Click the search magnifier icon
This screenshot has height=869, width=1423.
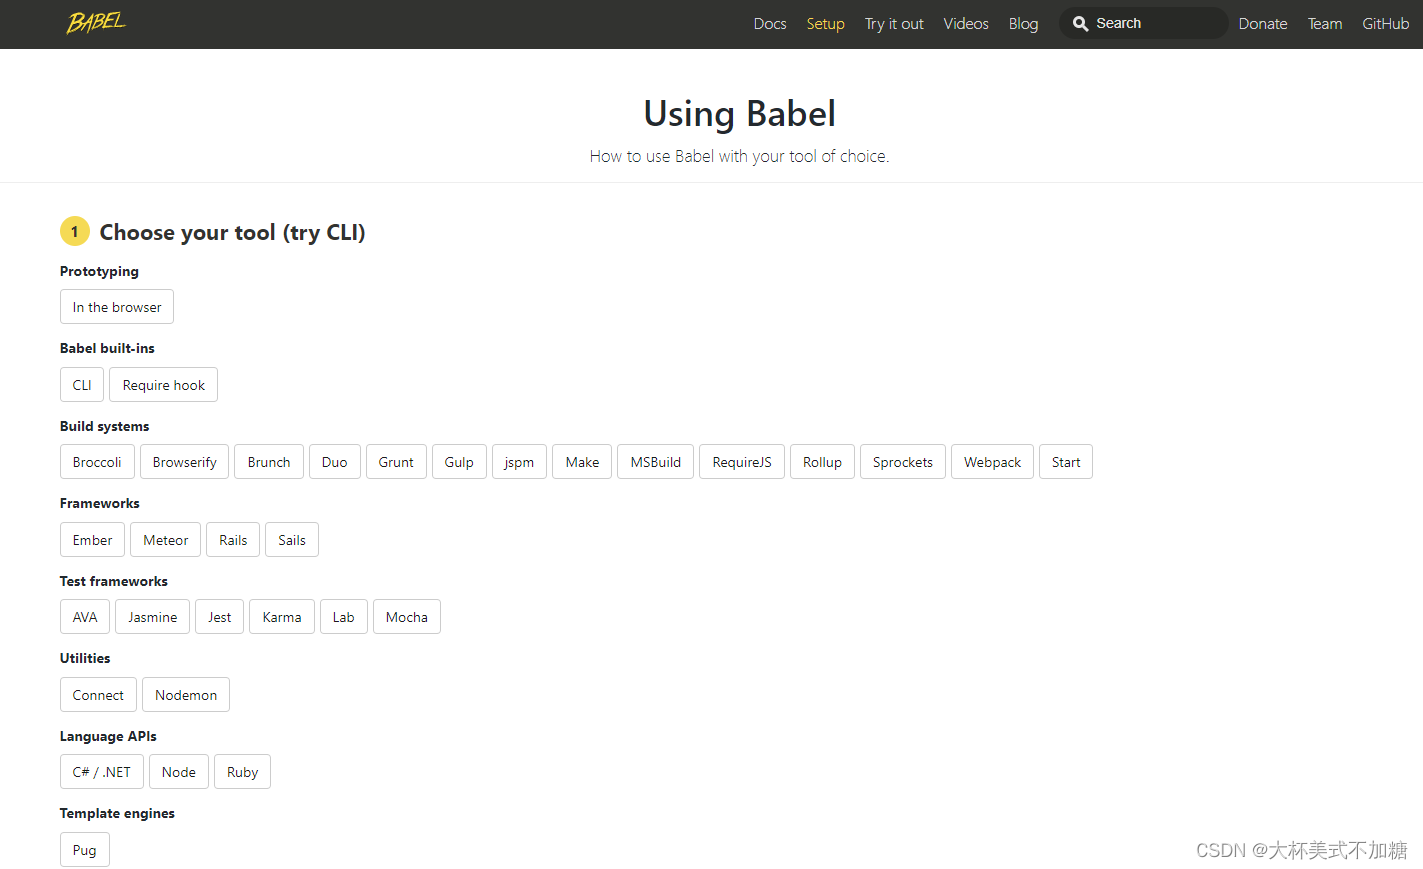coord(1080,23)
